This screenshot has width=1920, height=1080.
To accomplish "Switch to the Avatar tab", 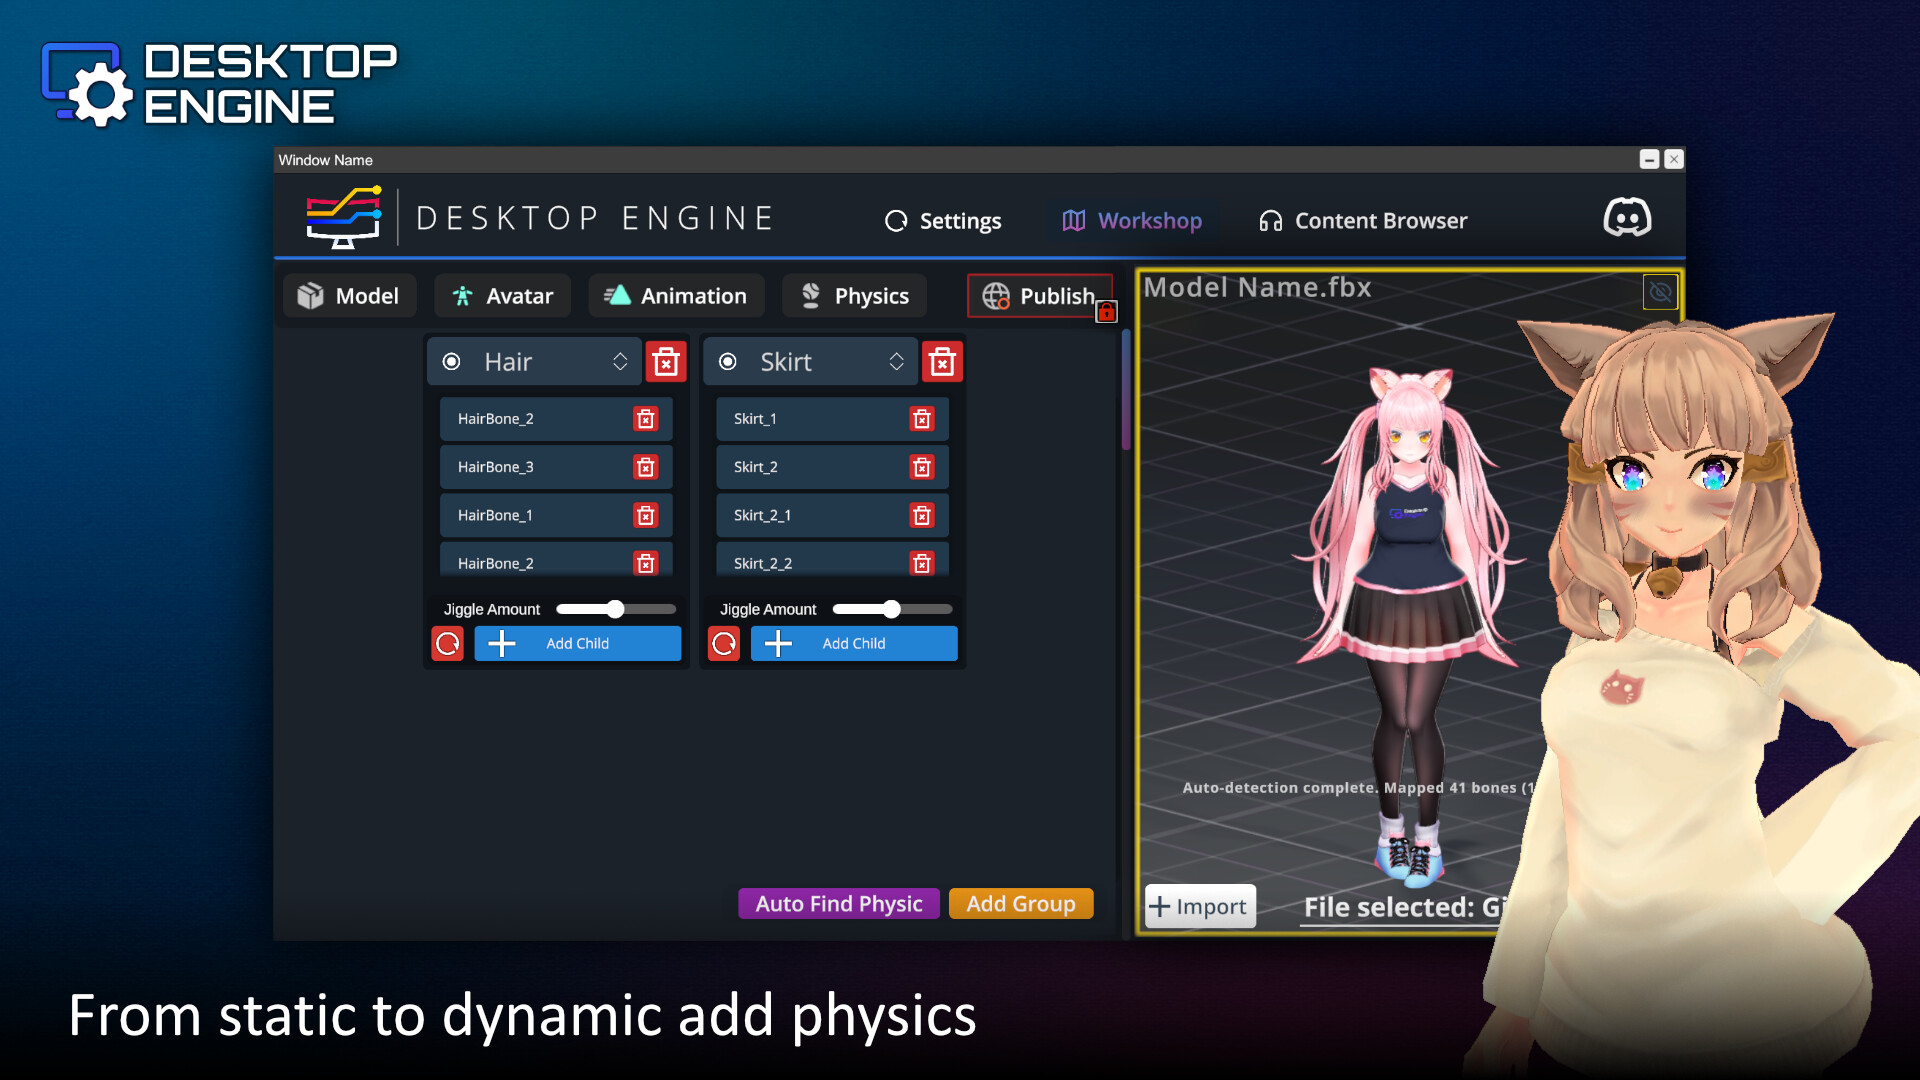I will (x=502, y=296).
